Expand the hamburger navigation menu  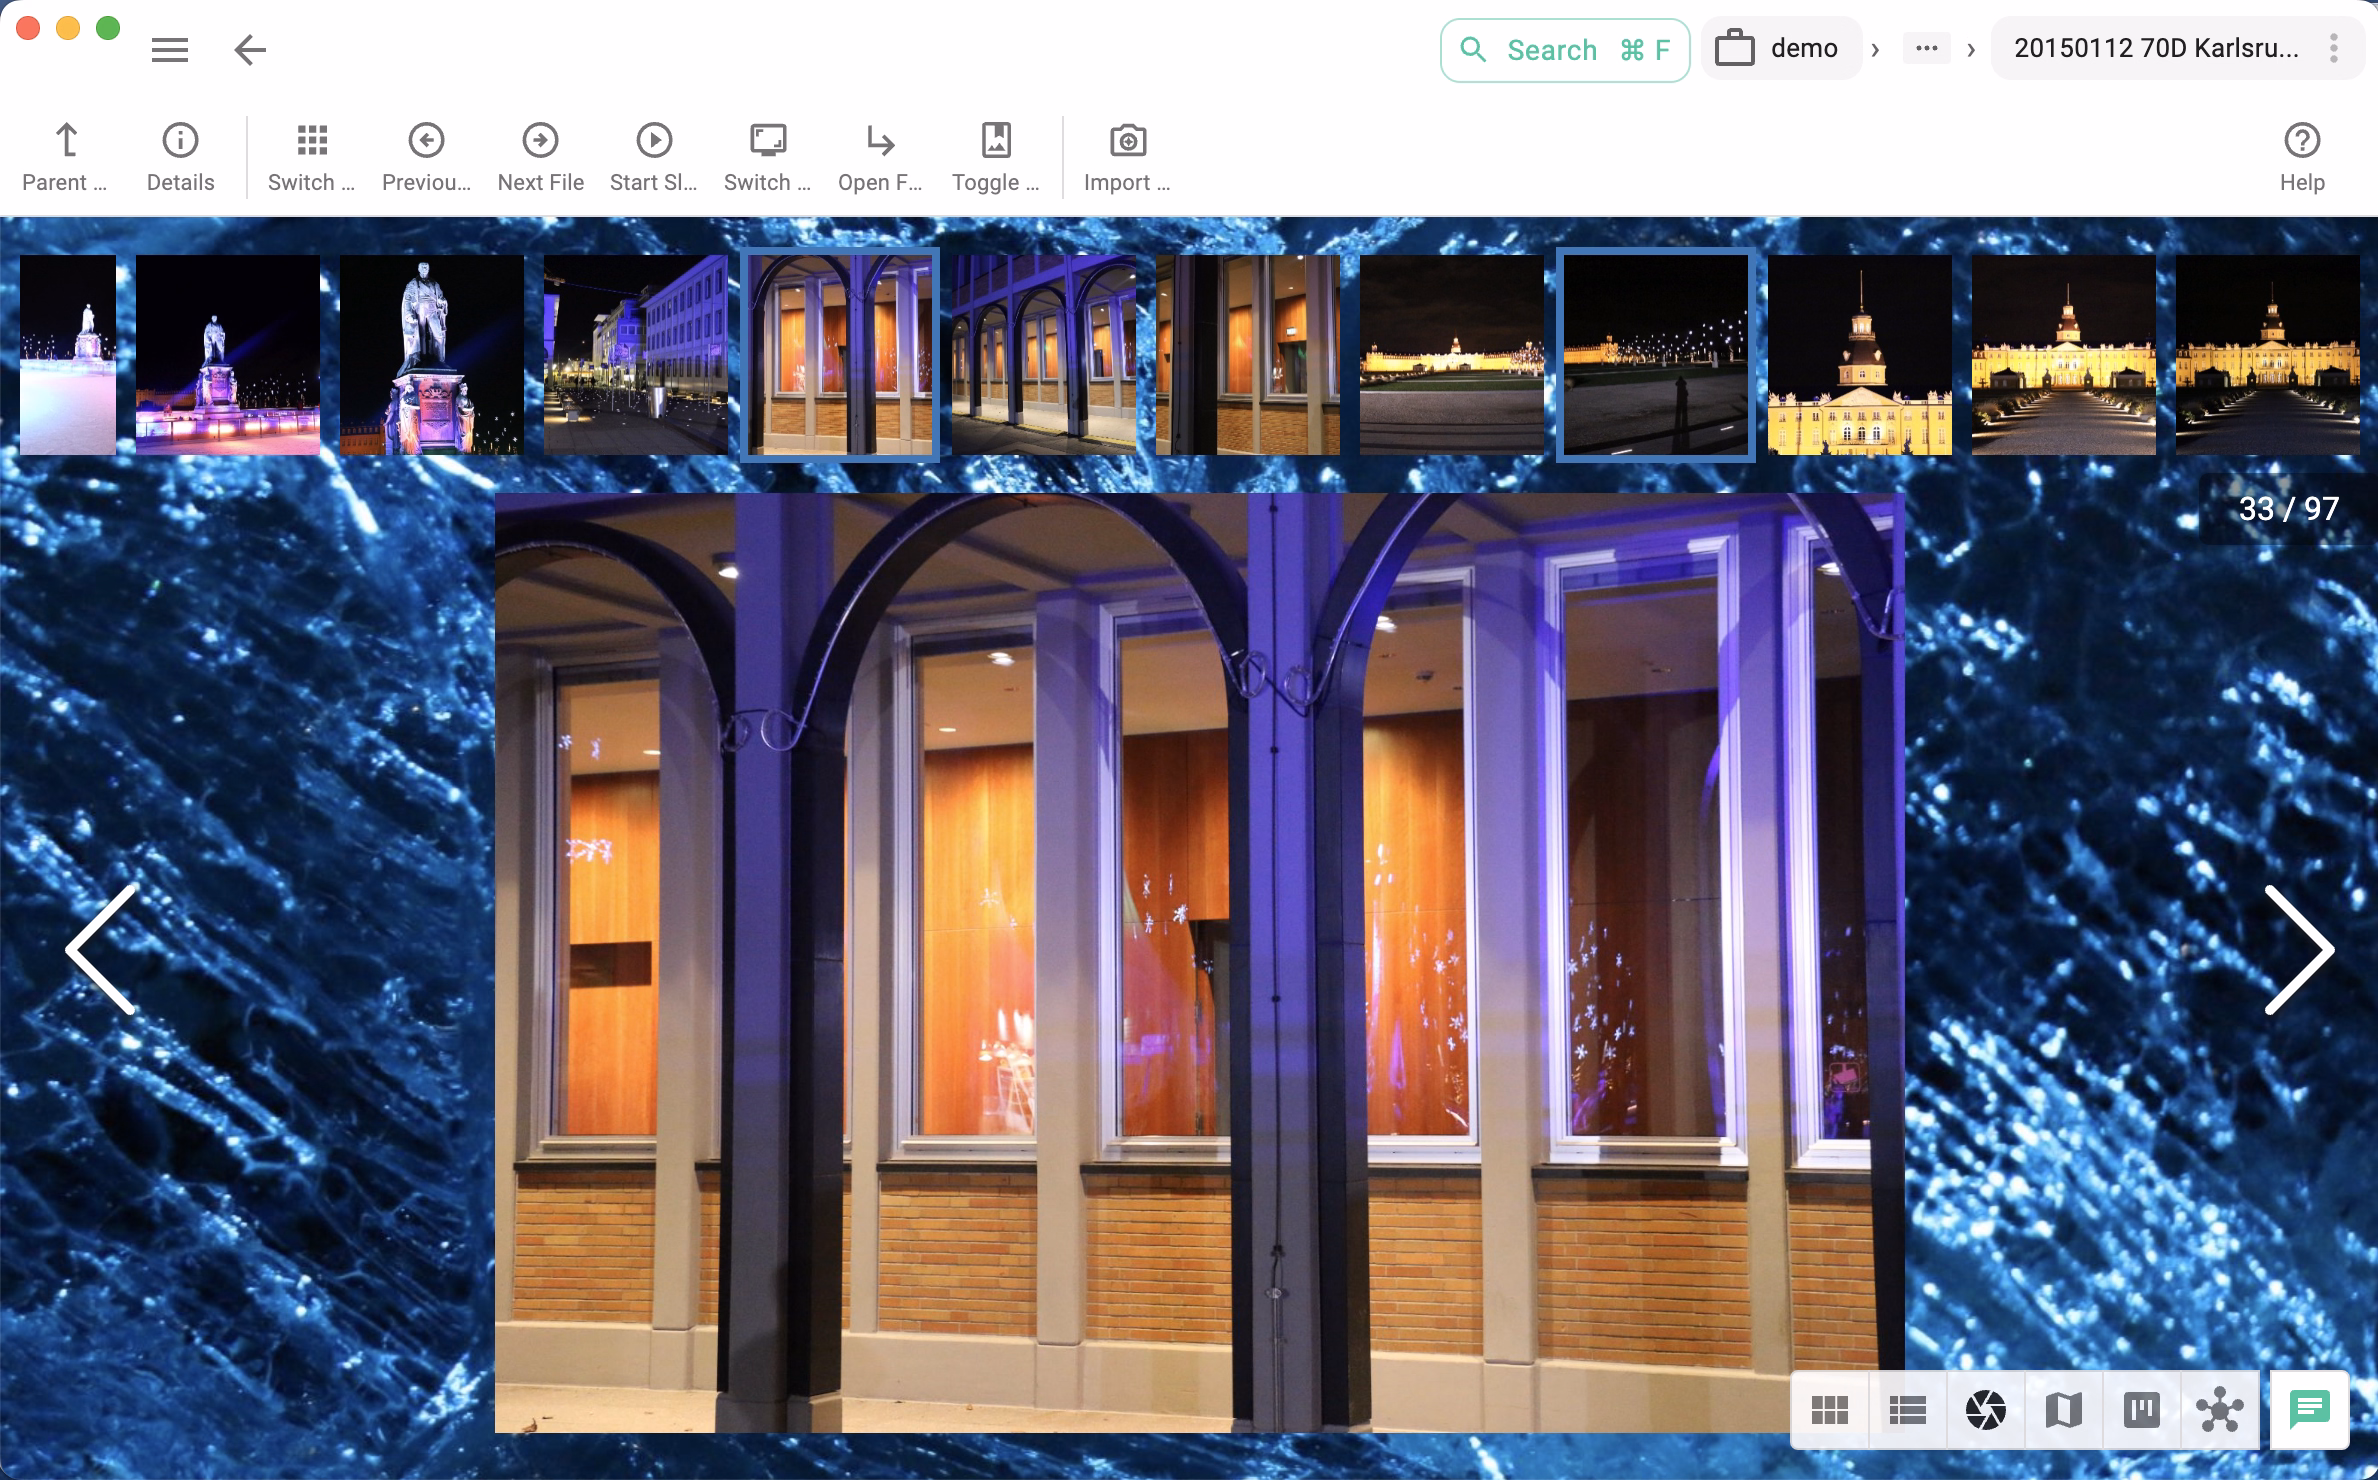point(170,49)
